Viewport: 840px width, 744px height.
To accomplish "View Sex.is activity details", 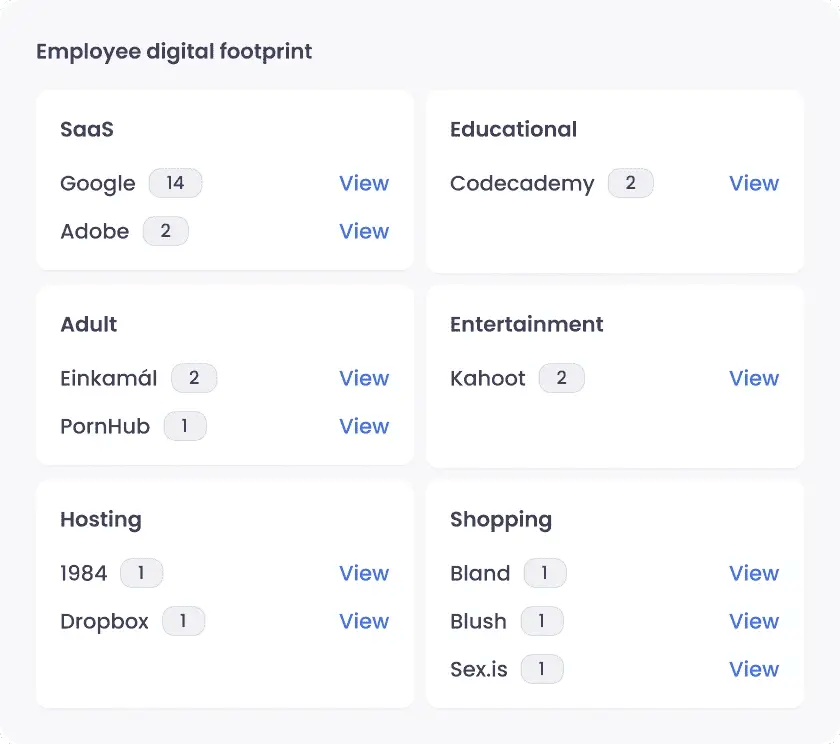I will tap(753, 669).
